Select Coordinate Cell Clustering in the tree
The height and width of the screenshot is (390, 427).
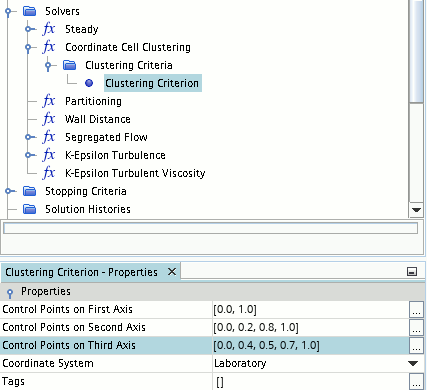[x=128, y=47]
